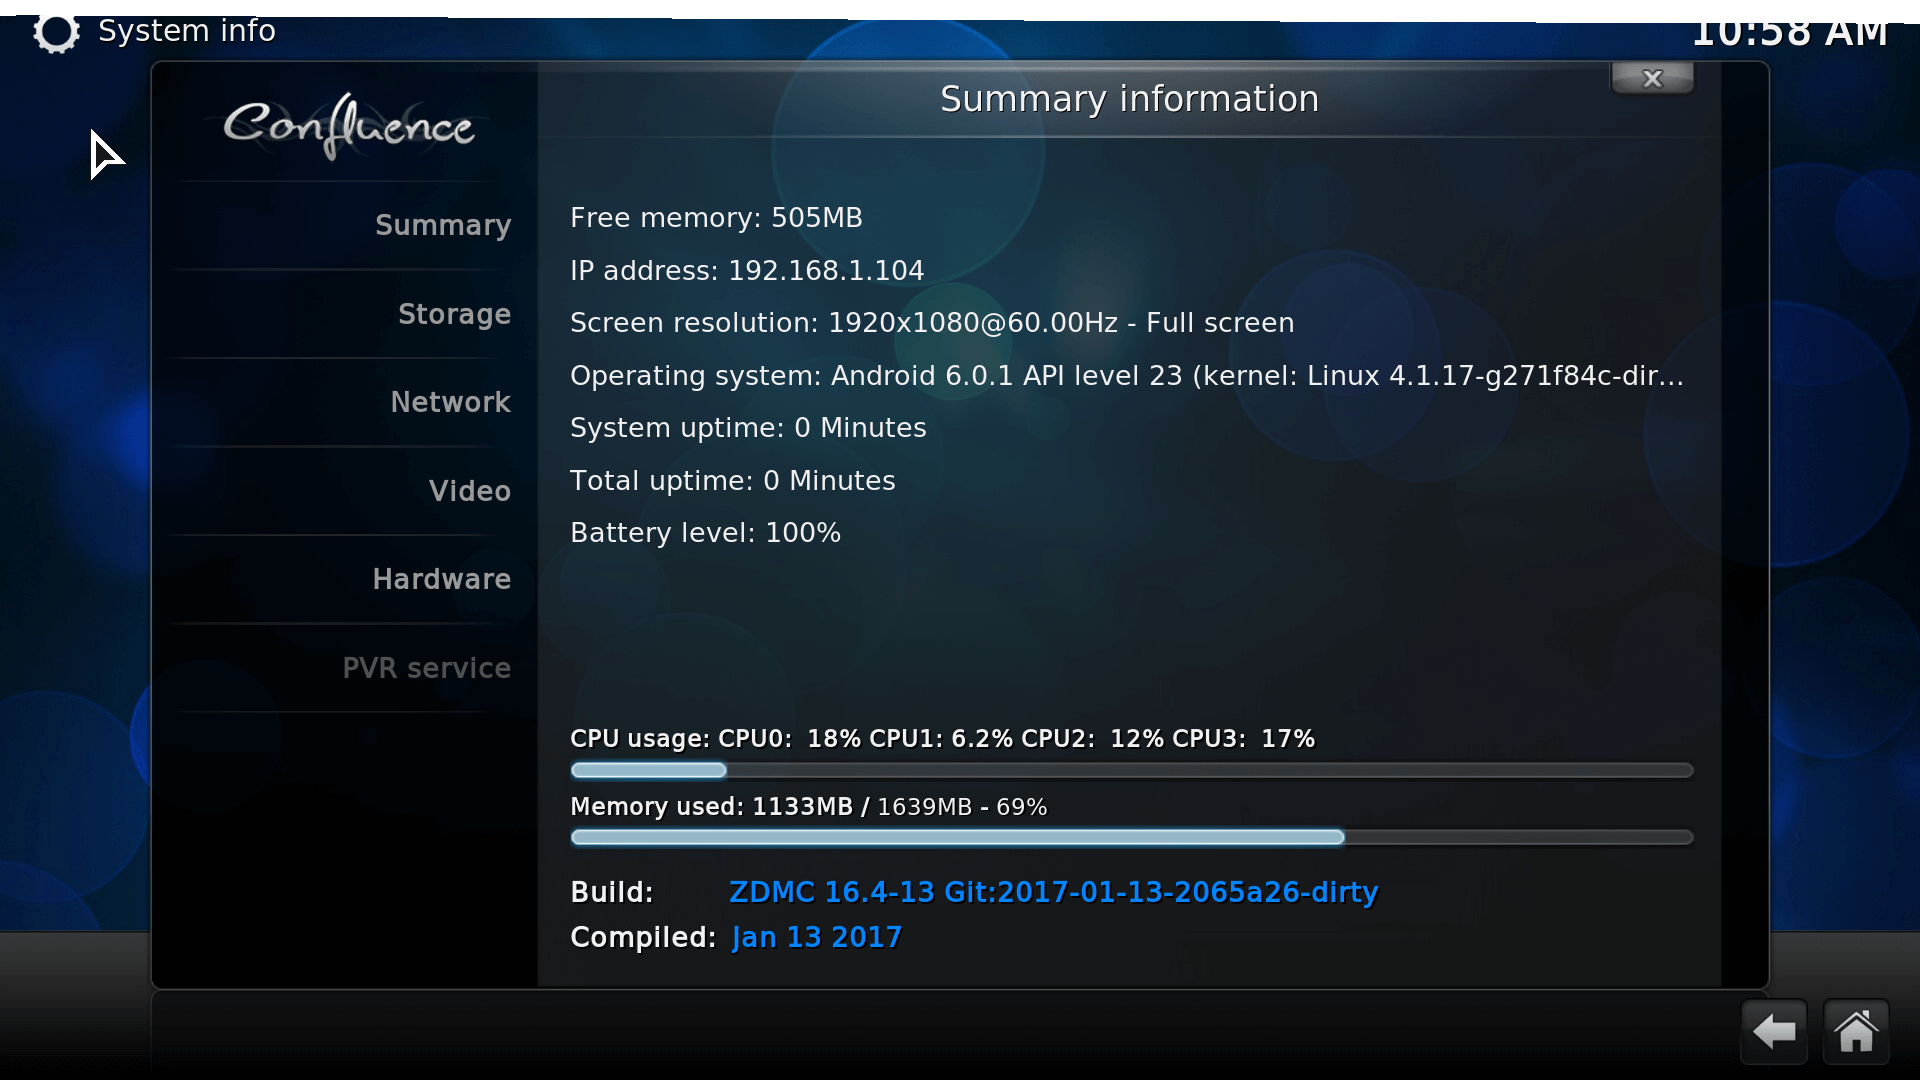Show the Video information
This screenshot has height=1080, width=1920.
point(469,491)
